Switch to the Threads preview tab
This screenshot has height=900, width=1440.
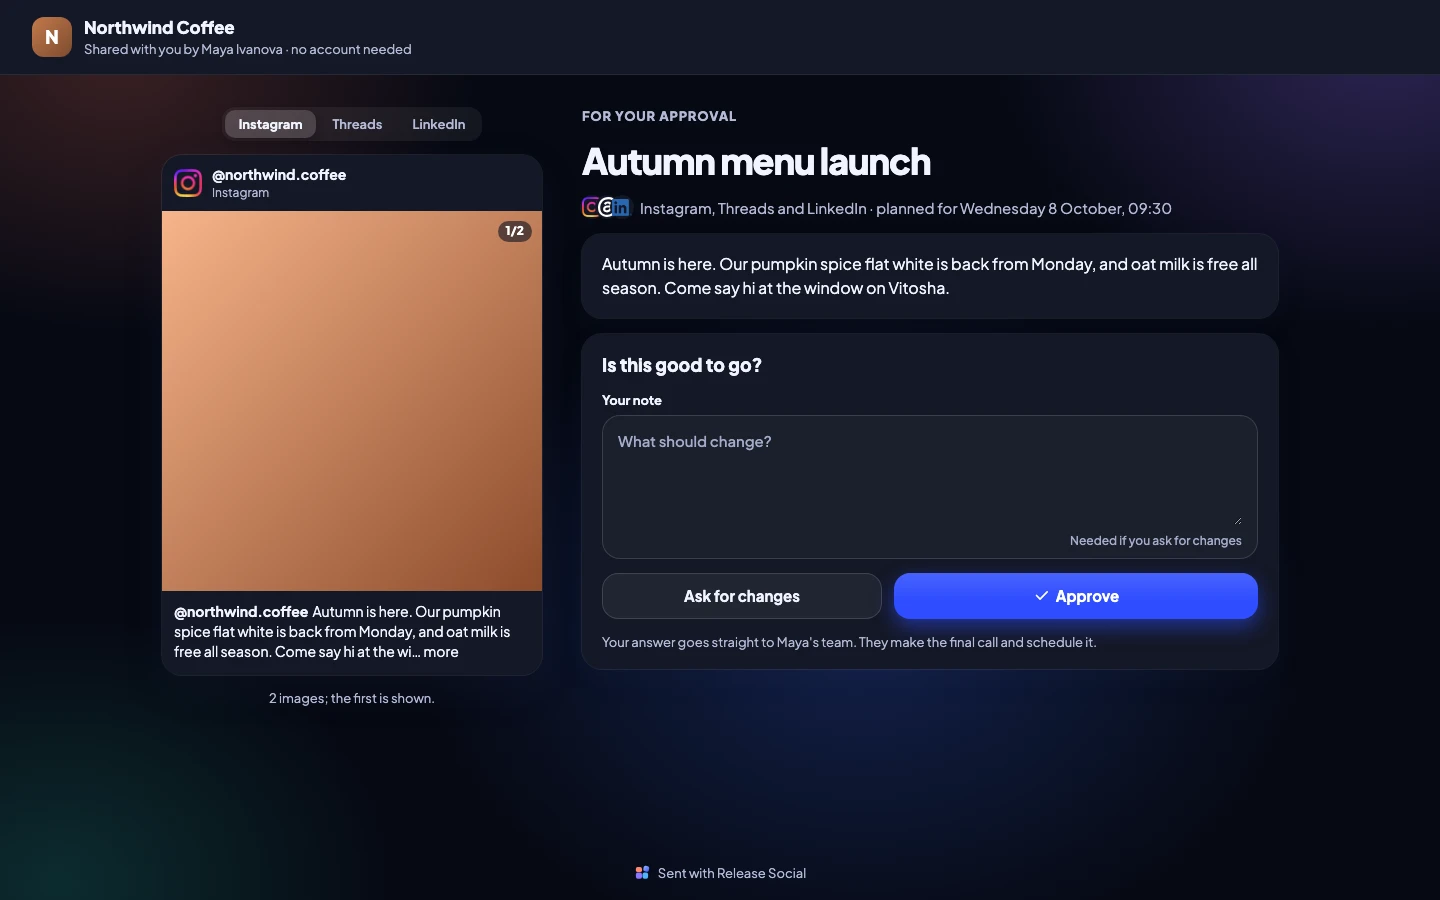point(357,124)
